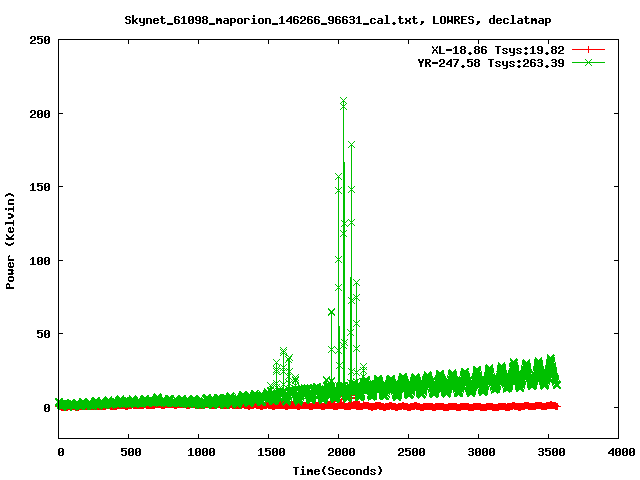Image resolution: width=640 pixels, height=480 pixels.
Task: Click the green line sample in the legend
Action: pyautogui.click(x=589, y=62)
